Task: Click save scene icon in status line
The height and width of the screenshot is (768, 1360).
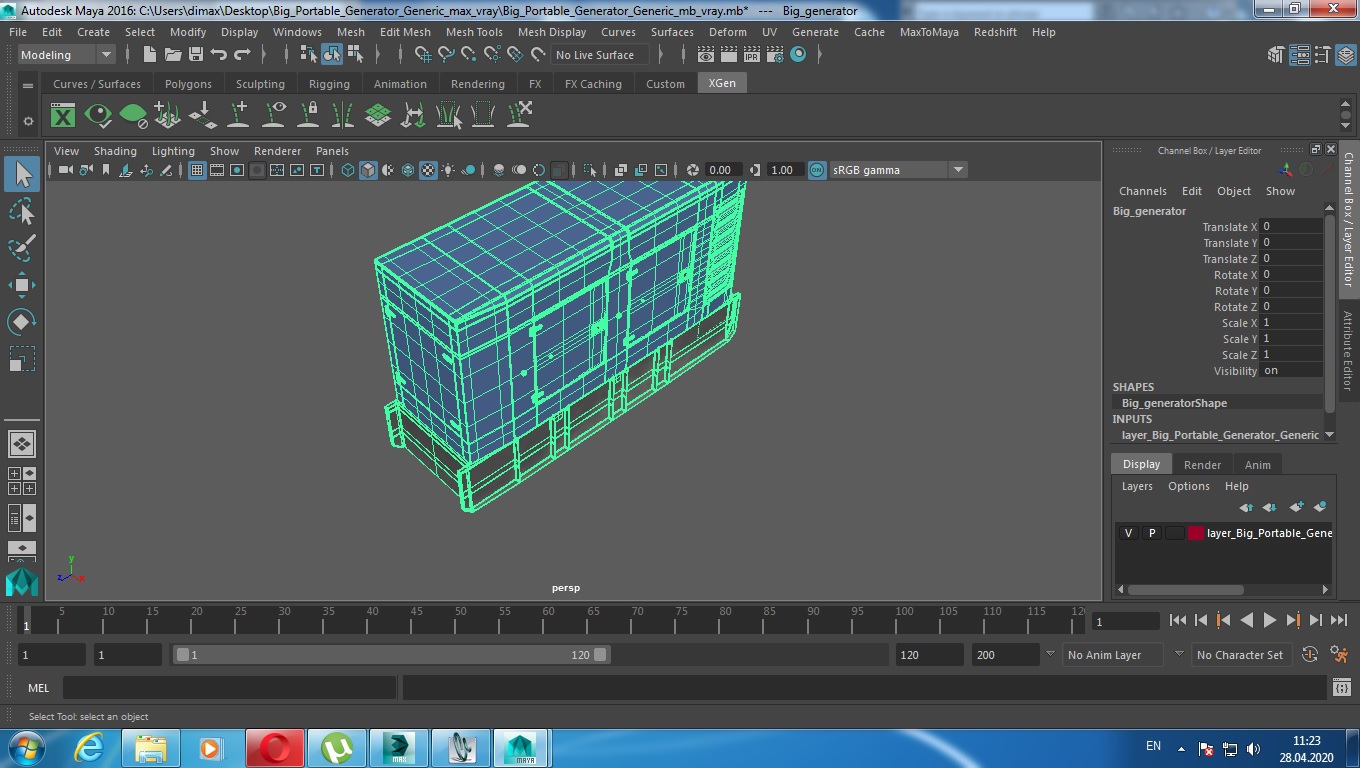Action: tap(196, 55)
